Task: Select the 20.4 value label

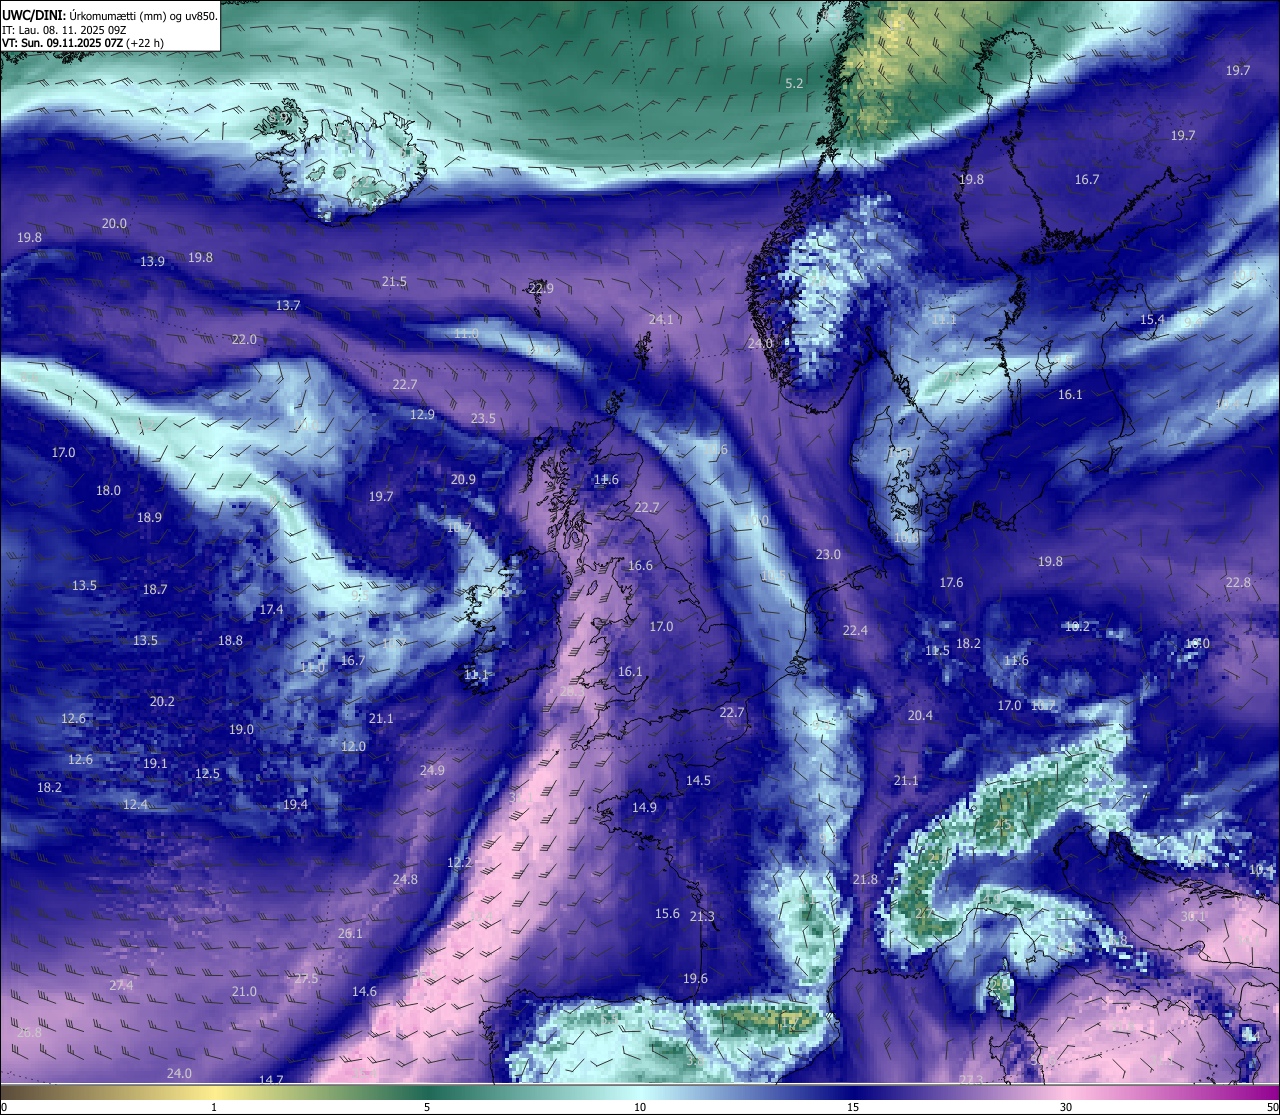Action: 920,716
